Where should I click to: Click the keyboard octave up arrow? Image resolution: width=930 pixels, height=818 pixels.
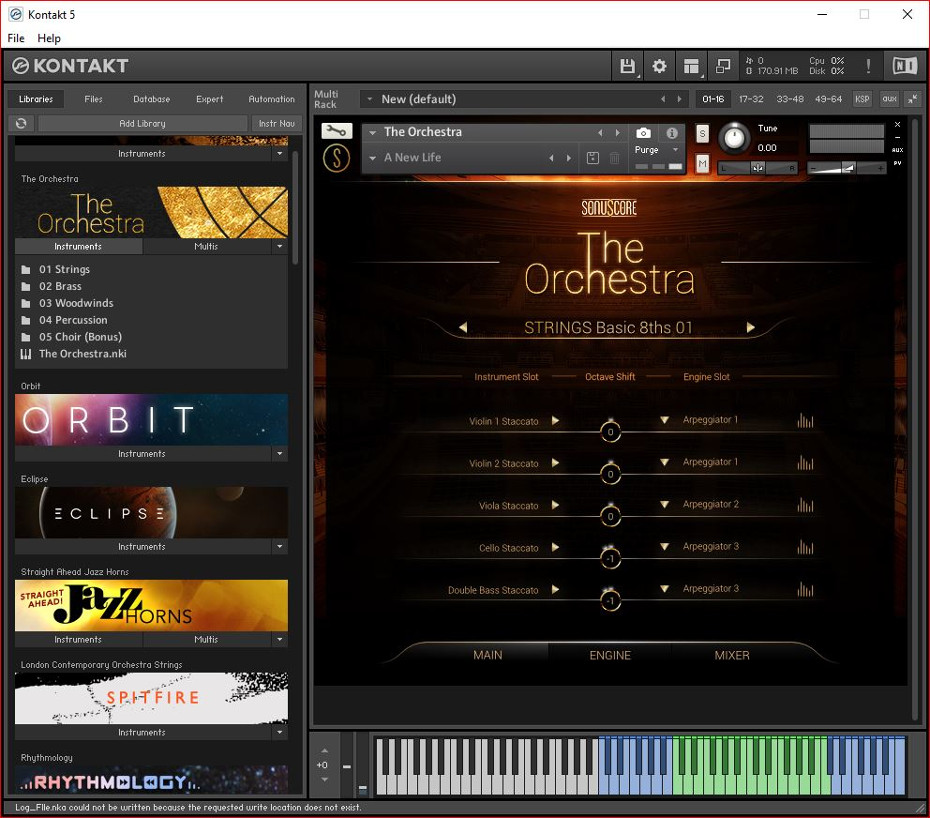point(324,751)
